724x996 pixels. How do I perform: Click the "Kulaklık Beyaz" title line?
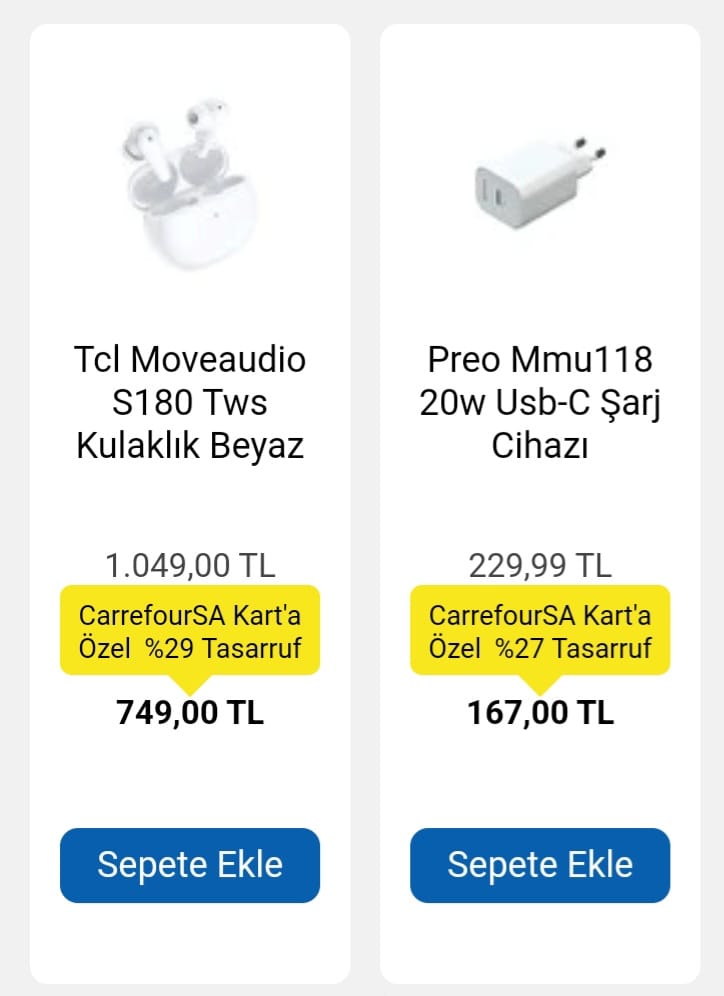click(190, 445)
